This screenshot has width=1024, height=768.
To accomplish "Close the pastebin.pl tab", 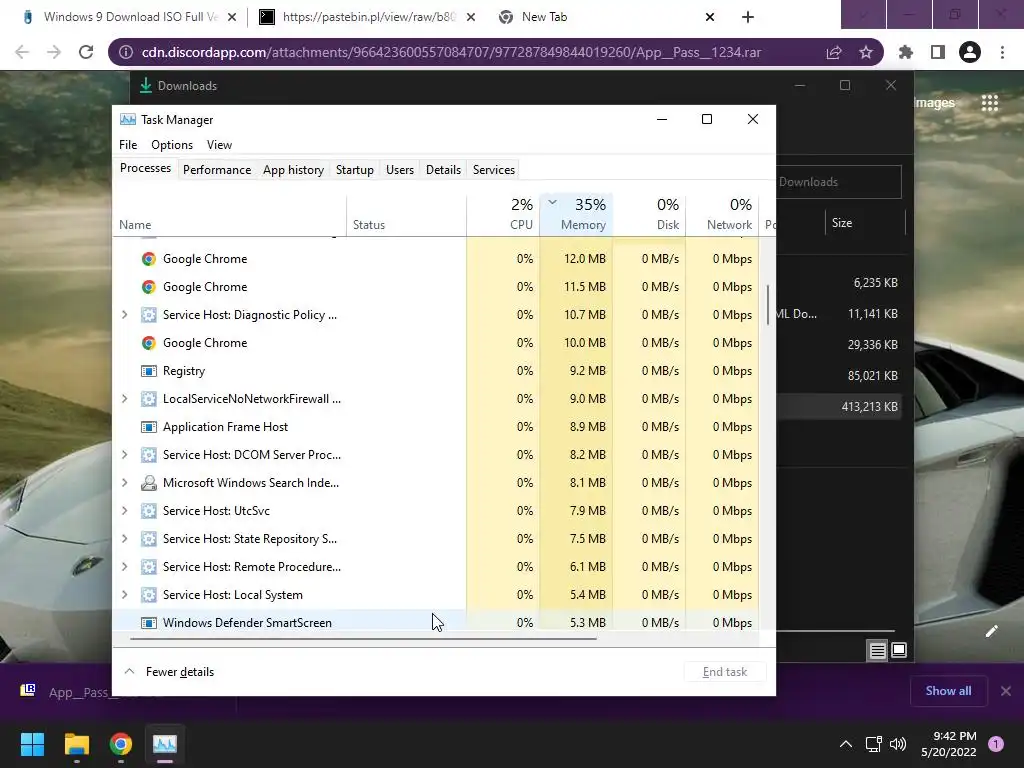I will [x=471, y=17].
